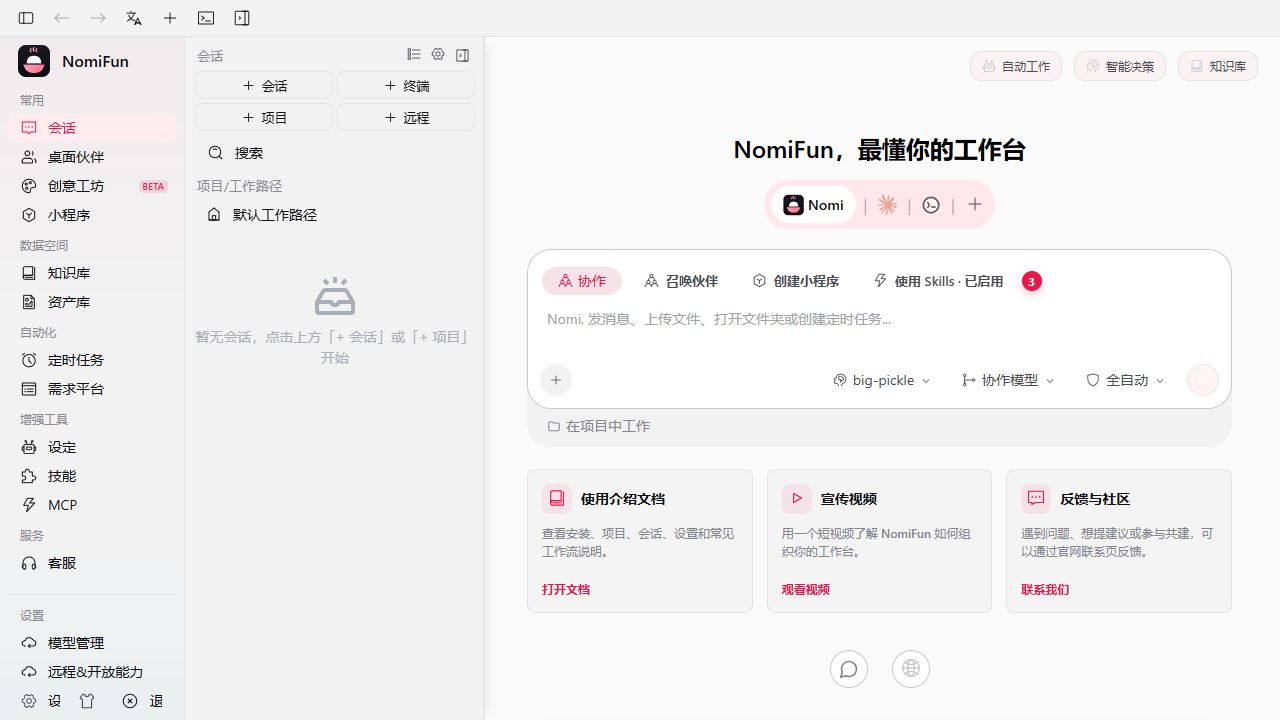Open 小程序 in the sidebar
Image resolution: width=1280 pixels, height=720 pixels.
point(92,215)
